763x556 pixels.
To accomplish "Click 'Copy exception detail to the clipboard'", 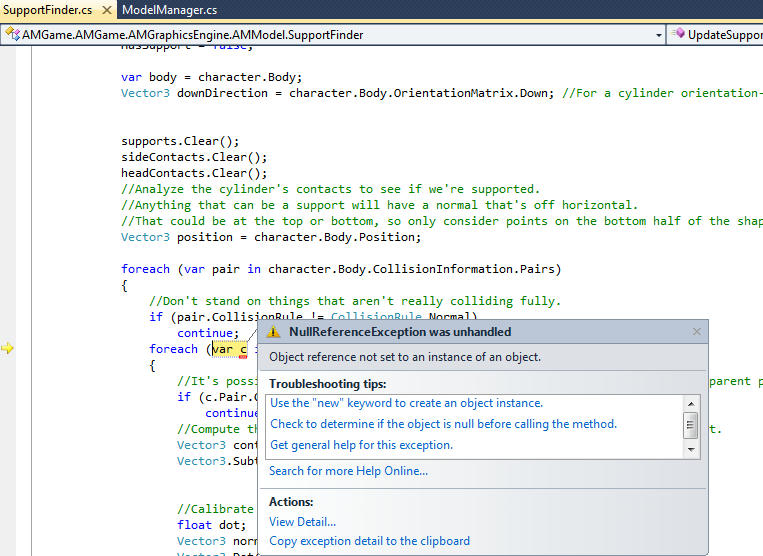I will point(369,541).
